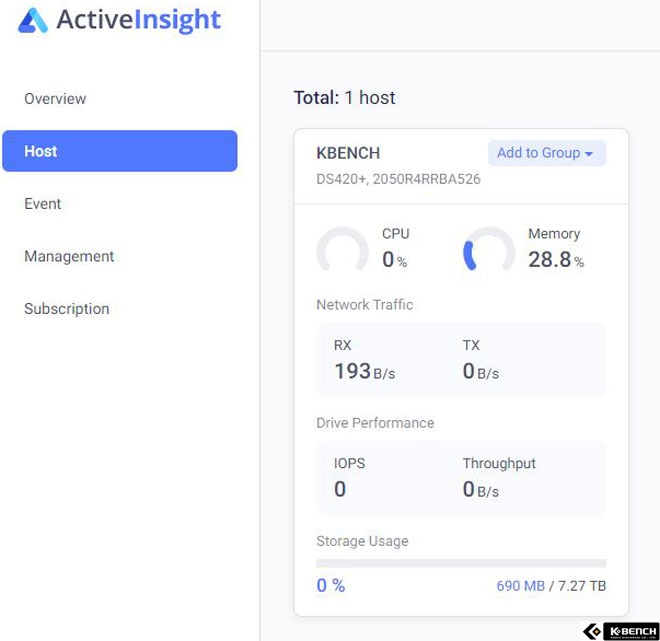Click the Throughput 0 B/s value
The width and height of the screenshot is (660, 641).
481,489
